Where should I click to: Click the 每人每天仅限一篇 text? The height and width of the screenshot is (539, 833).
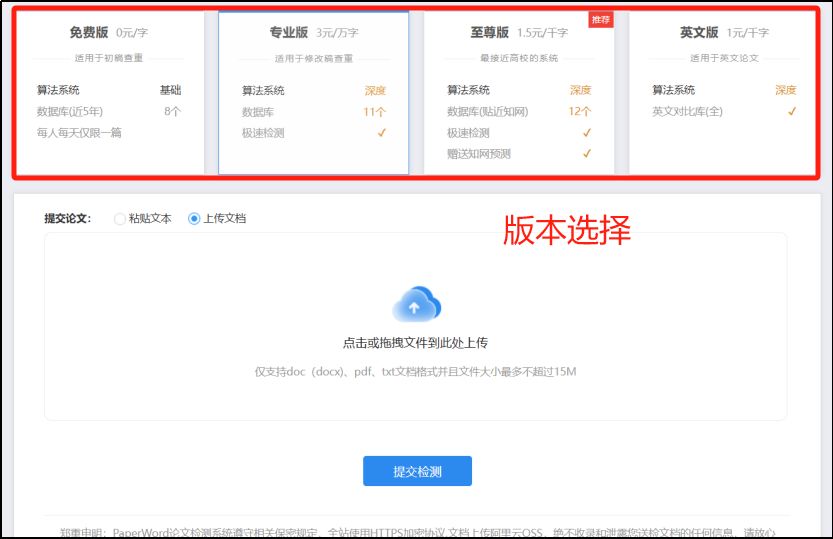pyautogui.click(x=79, y=133)
